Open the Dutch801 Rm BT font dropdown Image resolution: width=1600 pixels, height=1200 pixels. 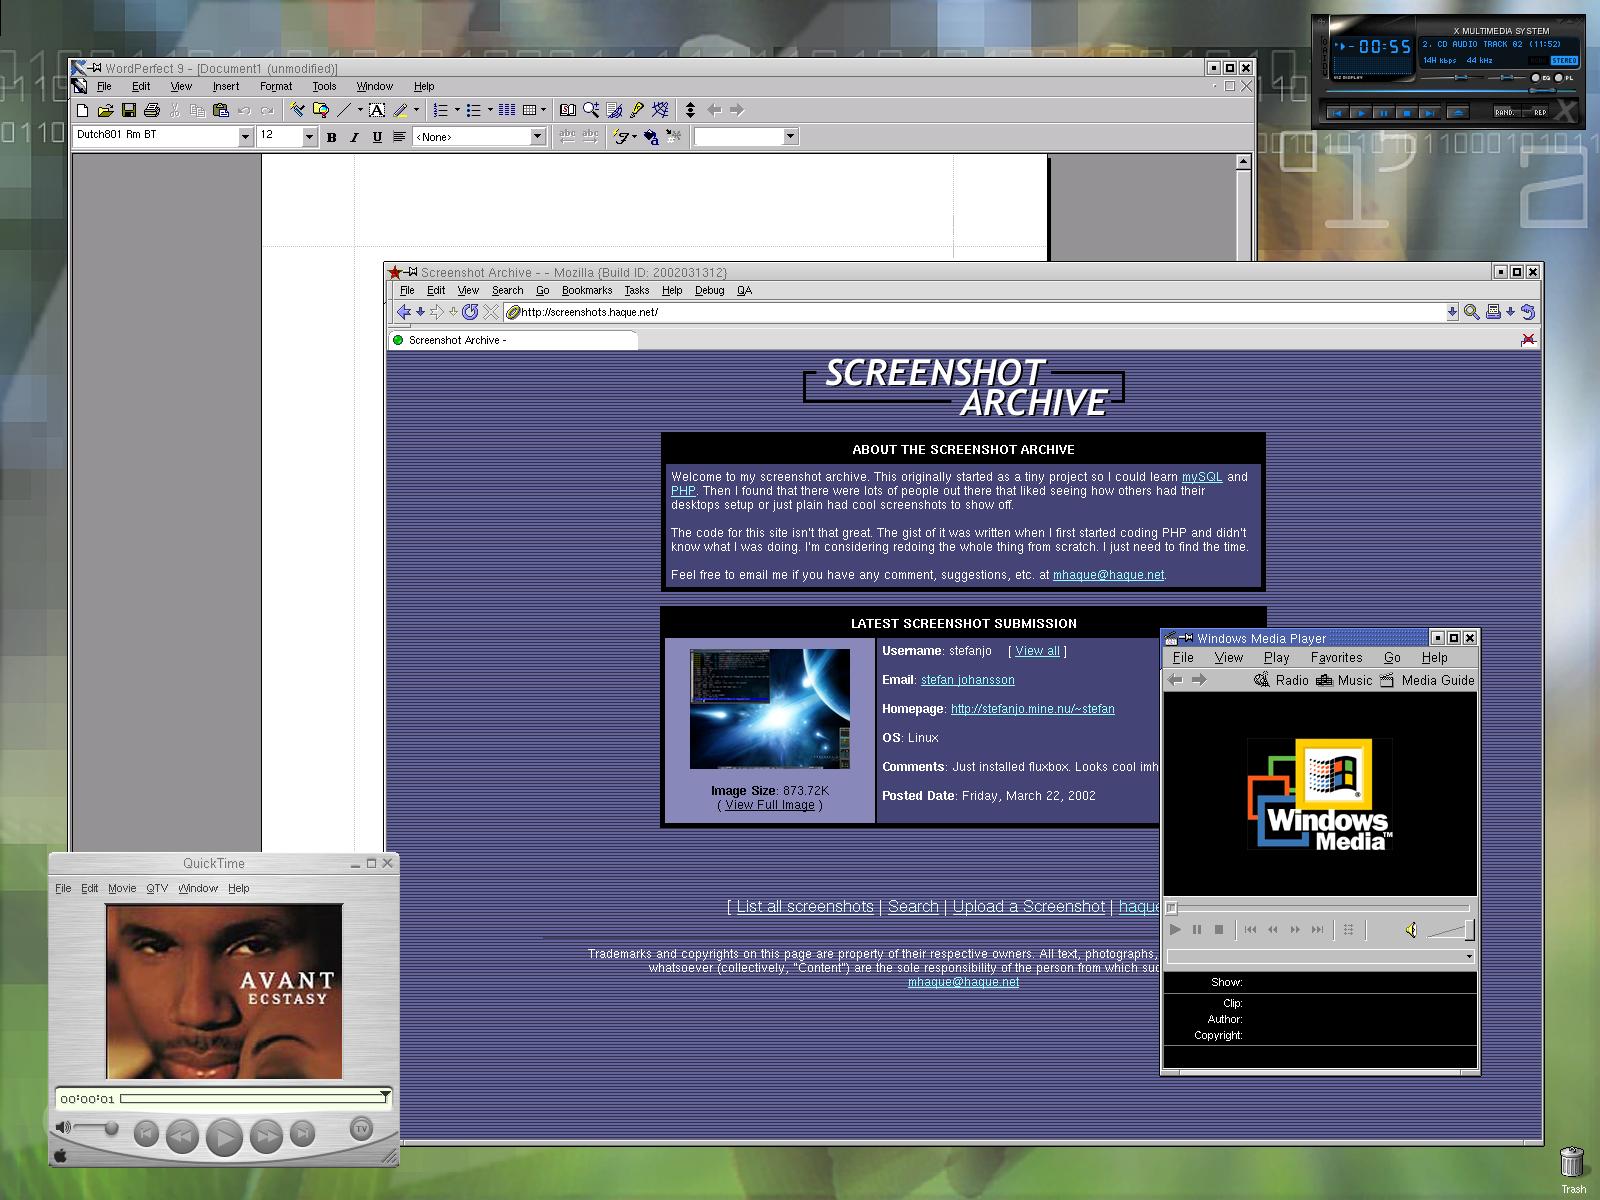pos(245,137)
